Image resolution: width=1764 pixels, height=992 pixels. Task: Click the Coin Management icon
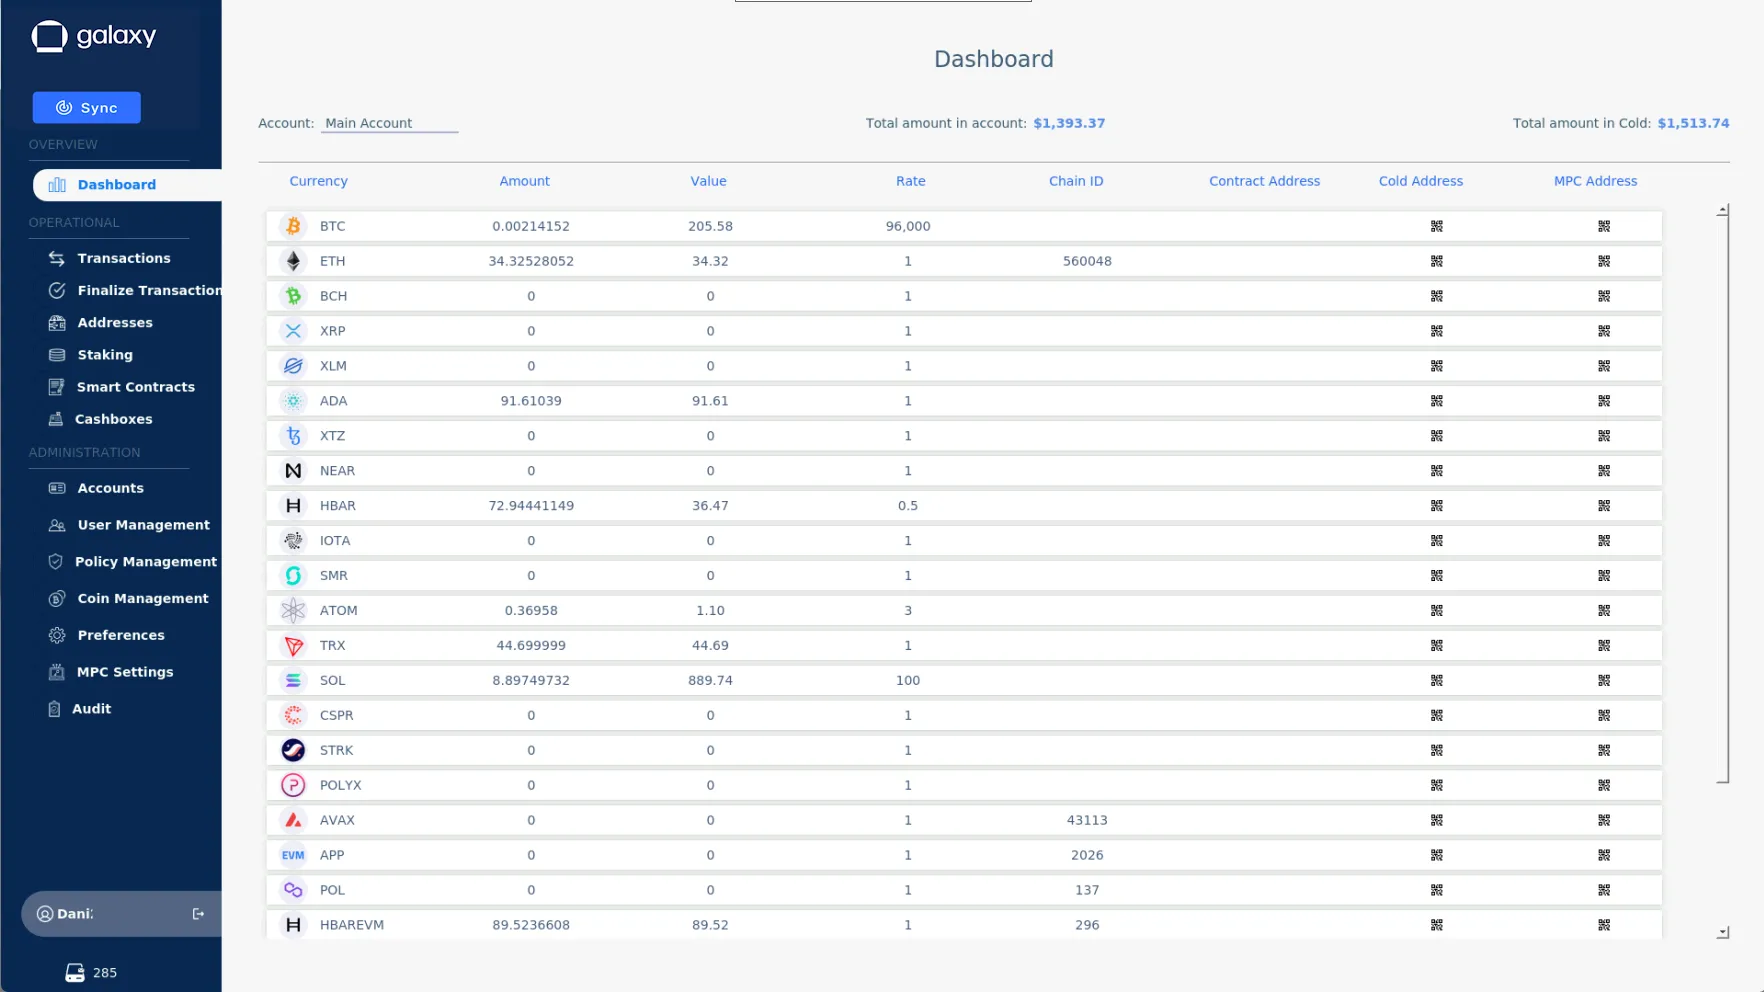point(57,599)
